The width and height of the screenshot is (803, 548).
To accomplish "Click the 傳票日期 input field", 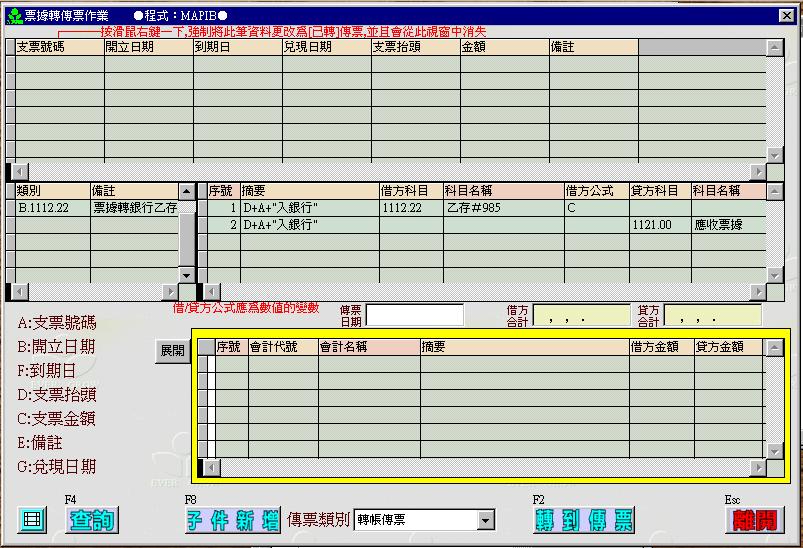I will click(414, 316).
